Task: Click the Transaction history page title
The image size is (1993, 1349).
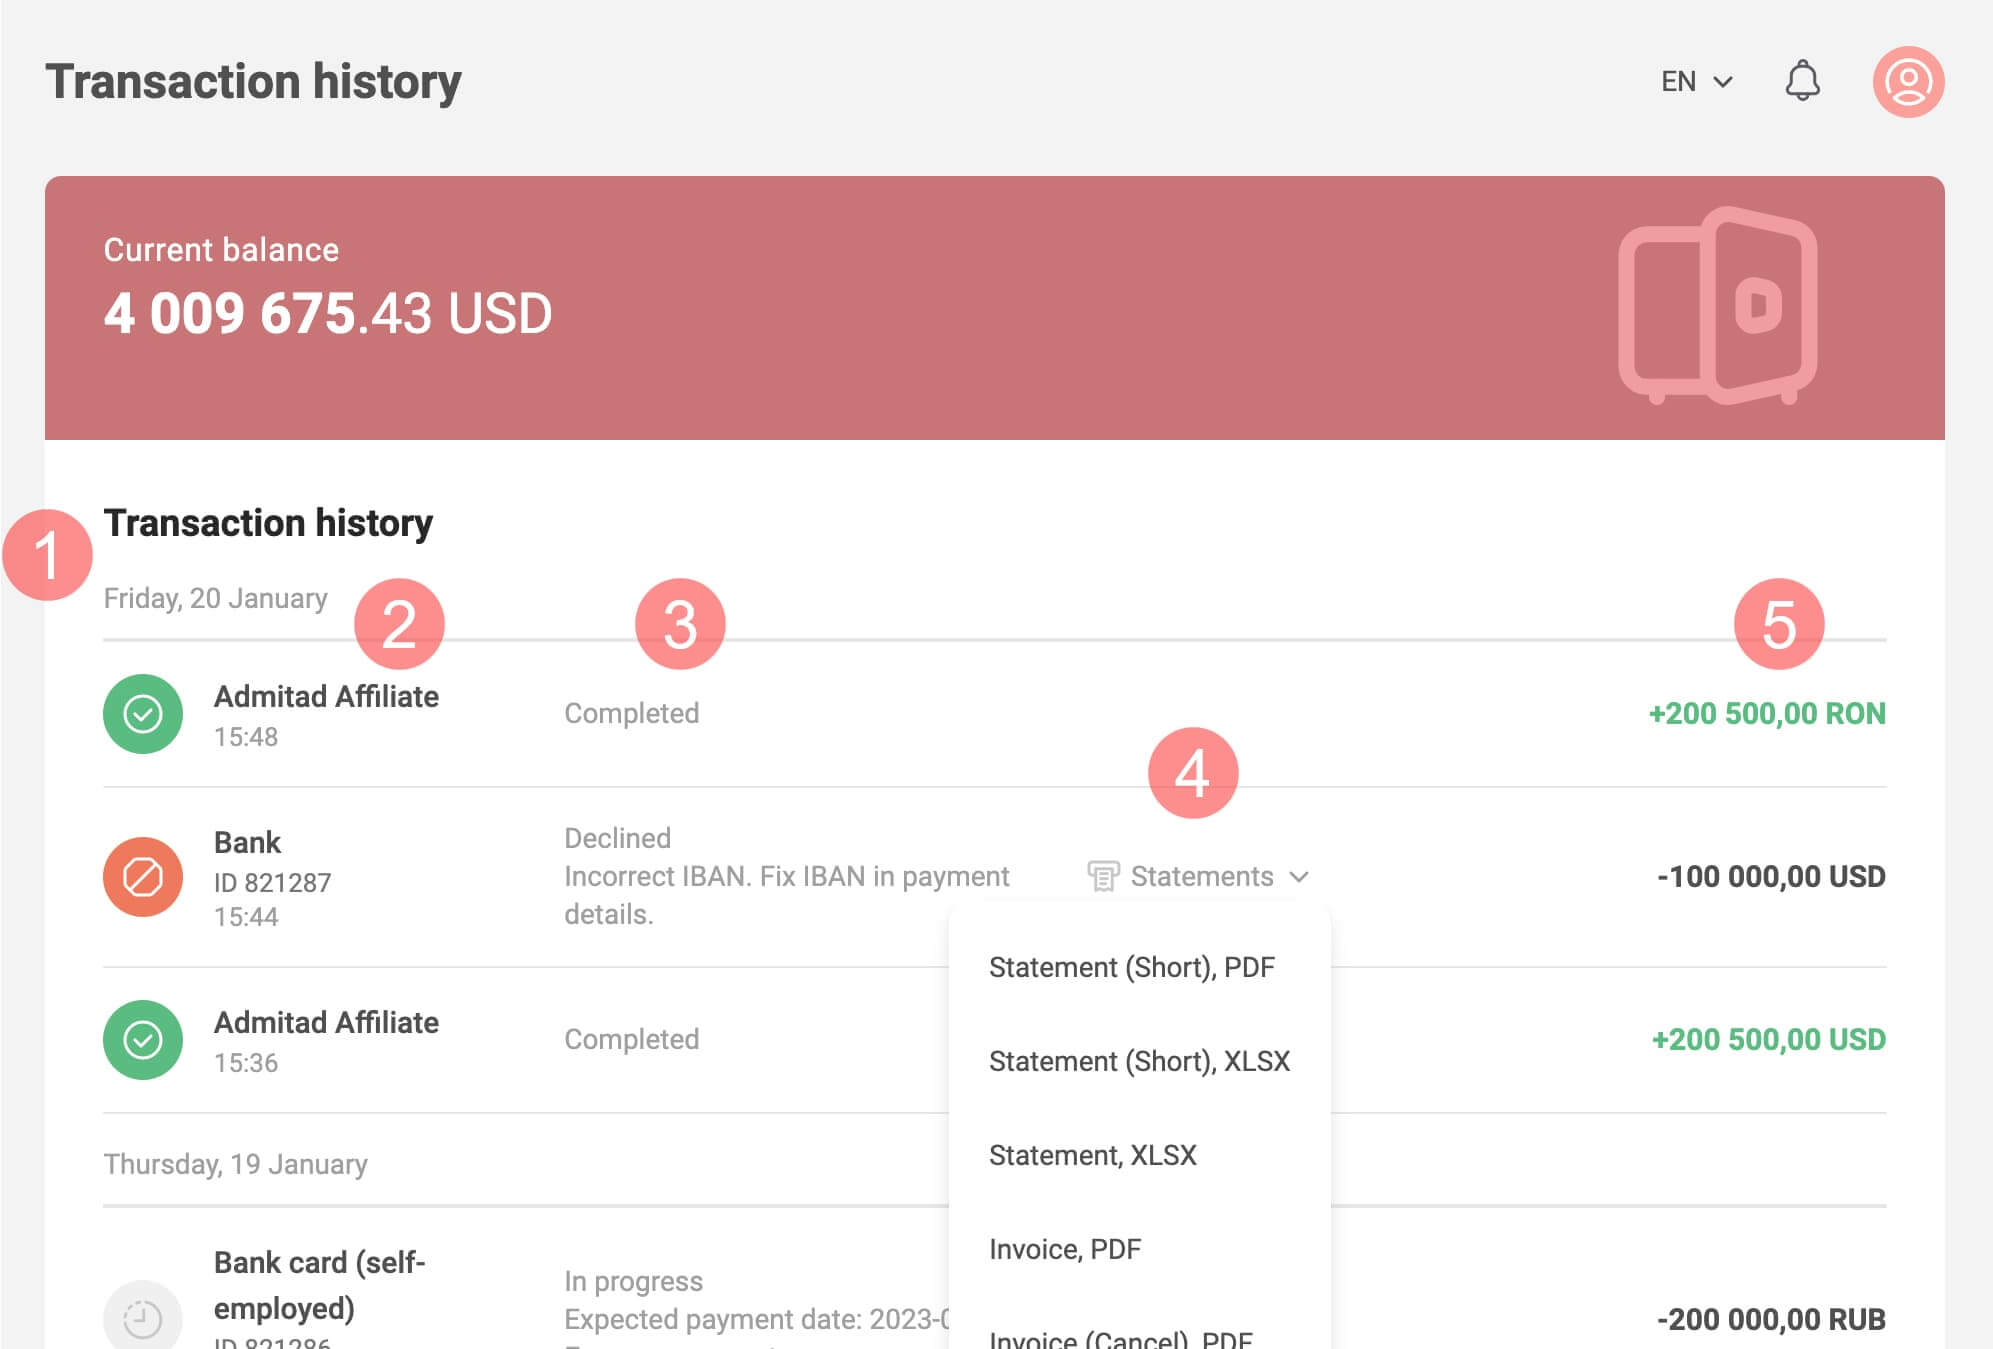Action: (253, 82)
